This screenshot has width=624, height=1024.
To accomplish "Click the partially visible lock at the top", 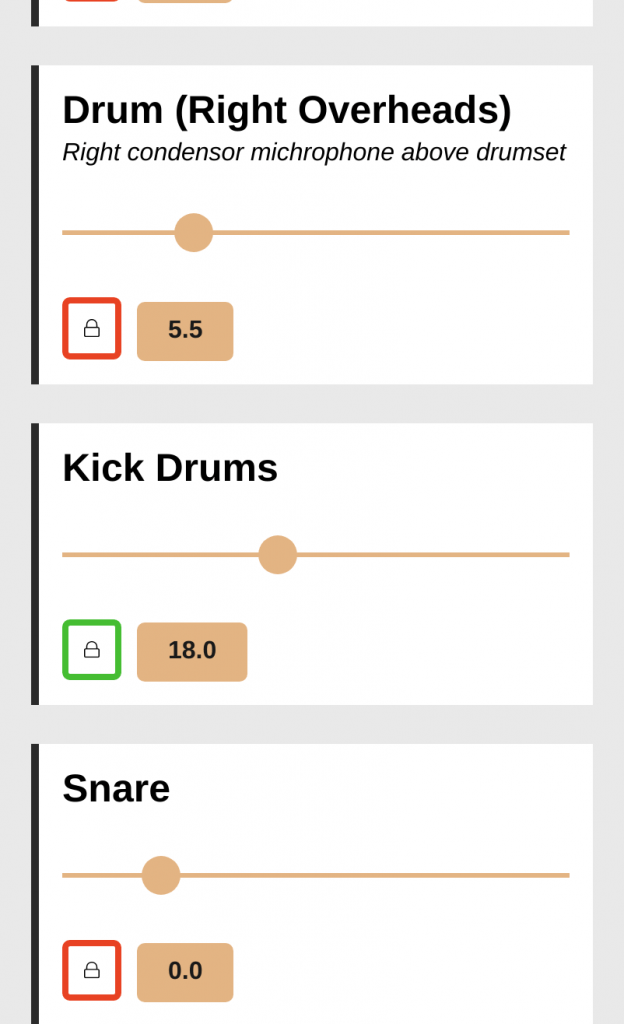I will click(x=92, y=1).
